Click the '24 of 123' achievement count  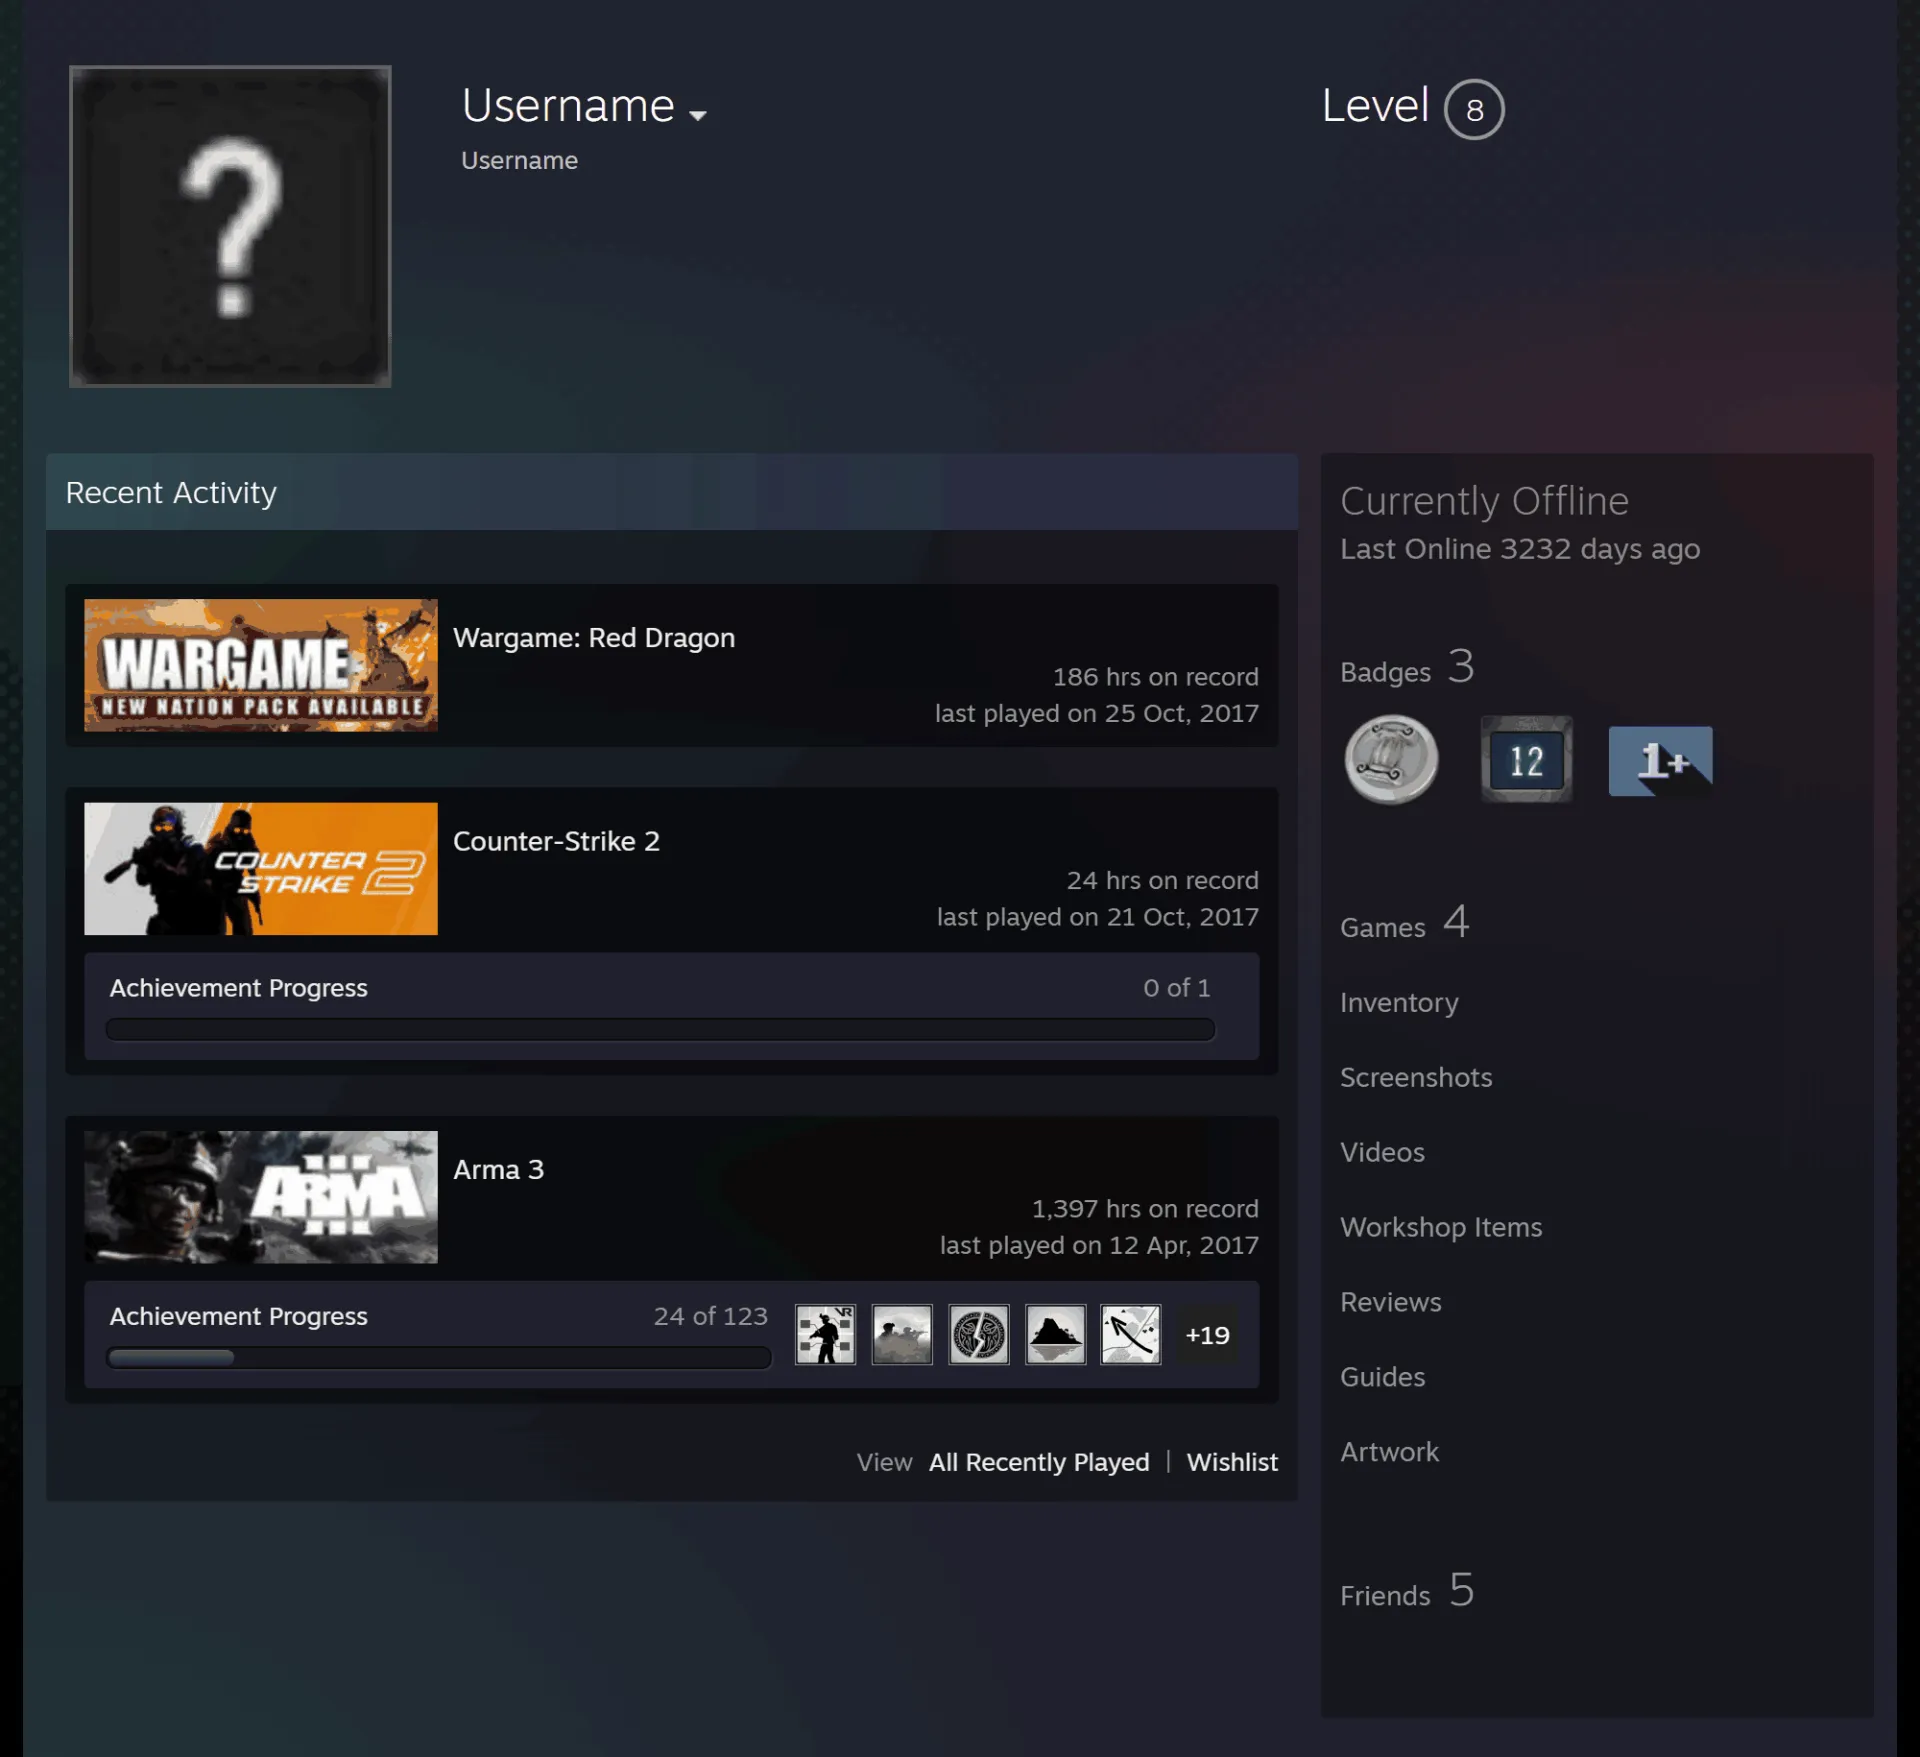click(x=711, y=1316)
